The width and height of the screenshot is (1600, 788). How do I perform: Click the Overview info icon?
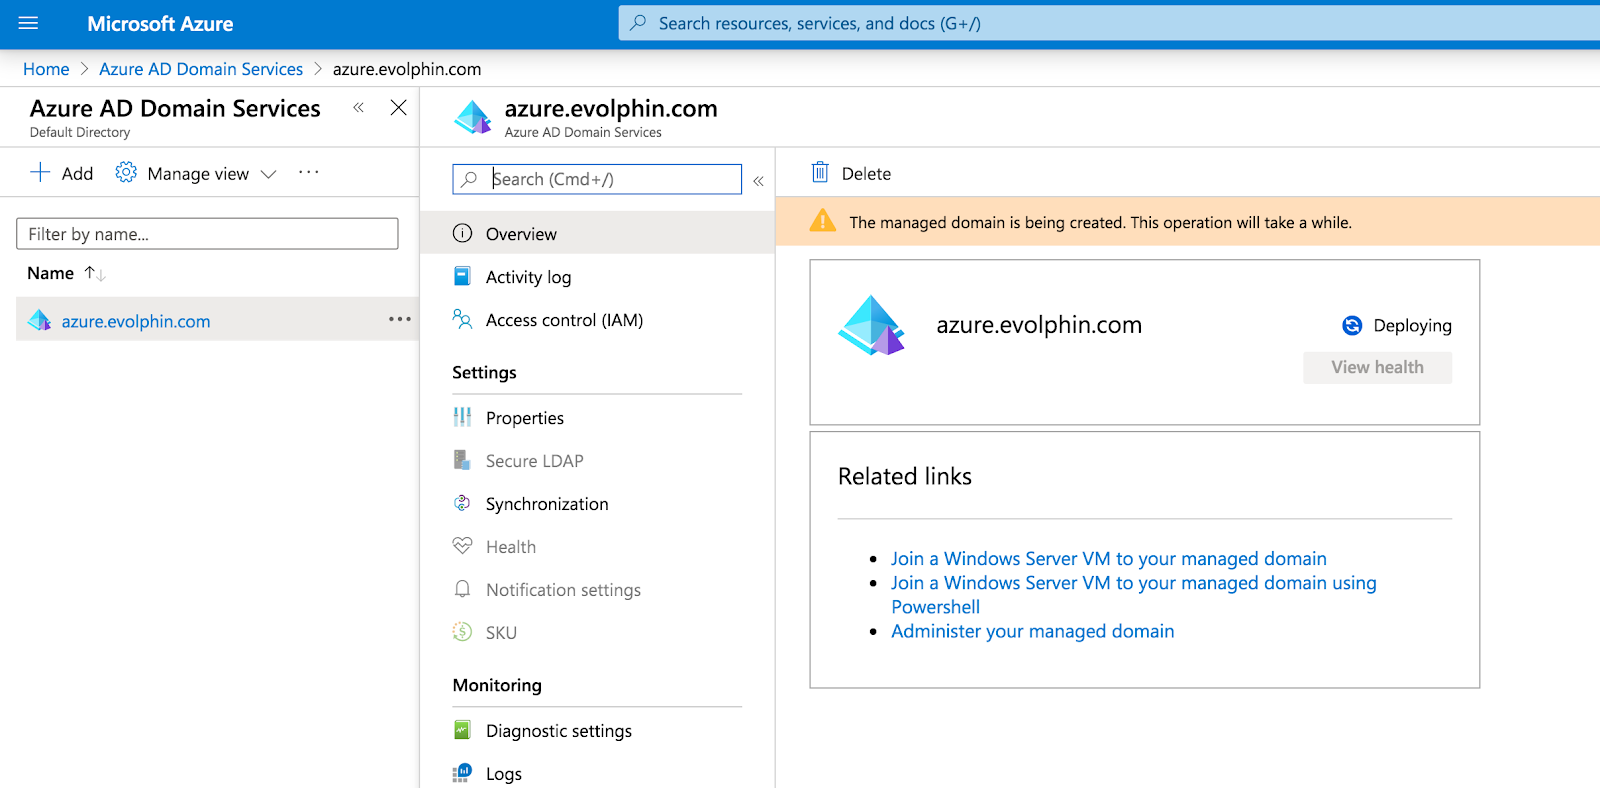(x=462, y=233)
